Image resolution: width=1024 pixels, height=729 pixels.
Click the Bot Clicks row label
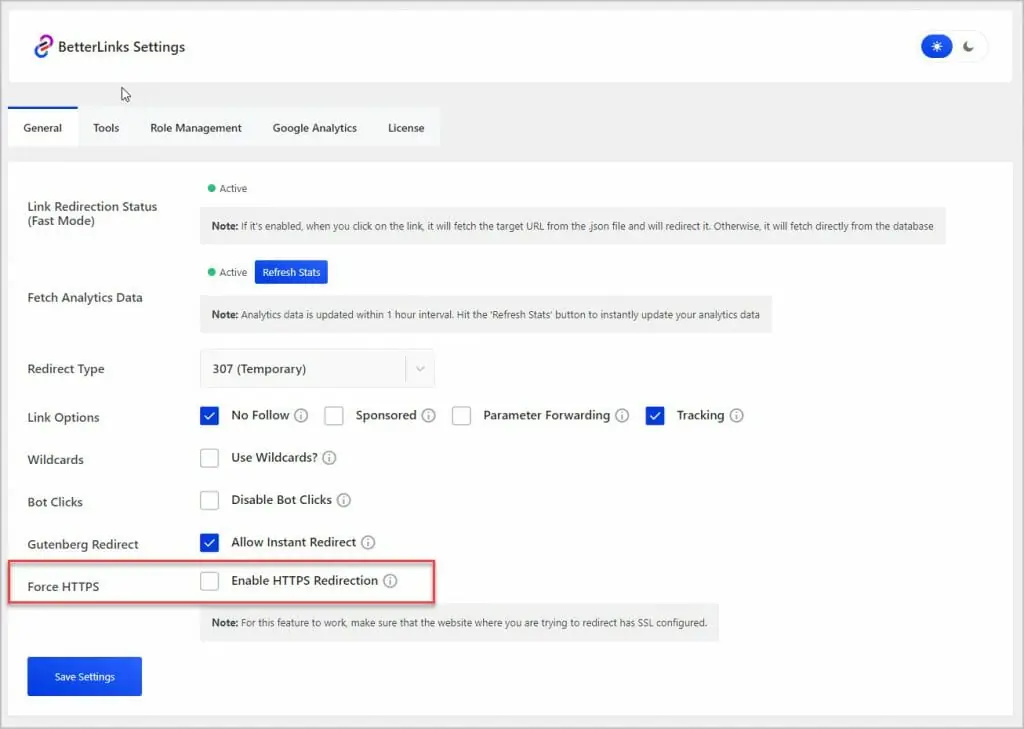[x=55, y=502]
